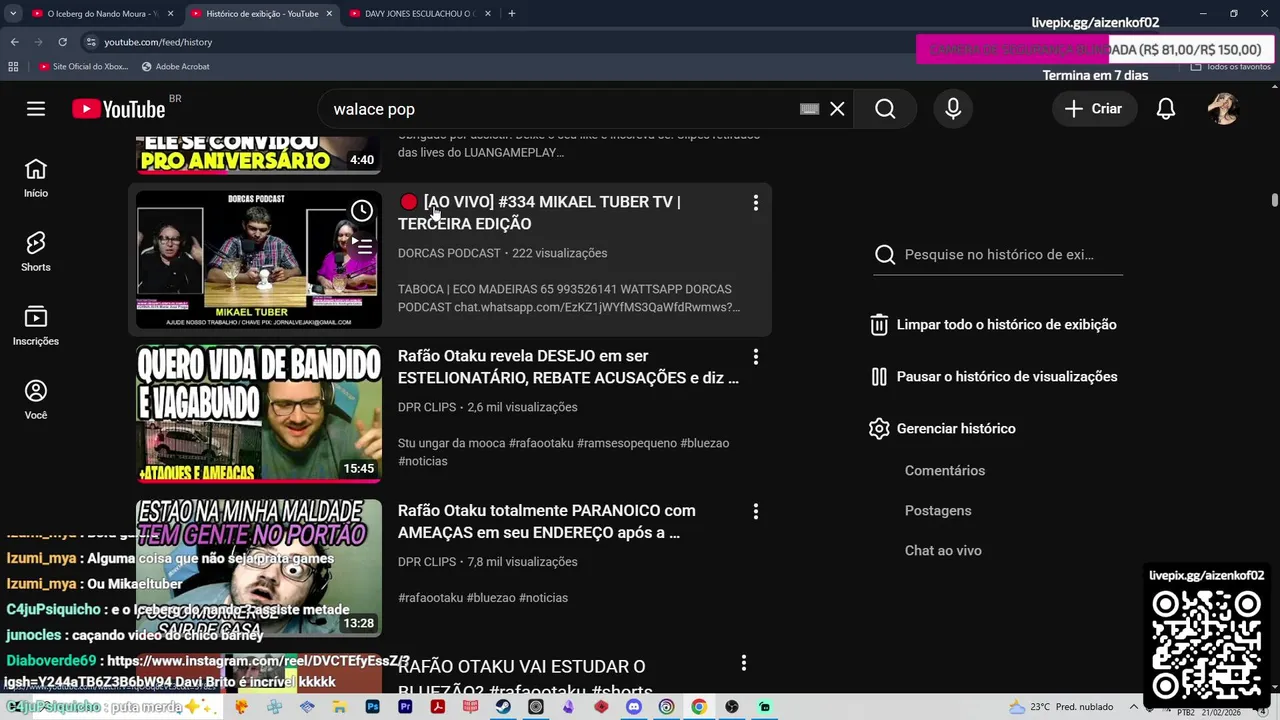Screen dimensions: 1280x720
Task: Open Steam from the taskbar
Action: point(503,707)
